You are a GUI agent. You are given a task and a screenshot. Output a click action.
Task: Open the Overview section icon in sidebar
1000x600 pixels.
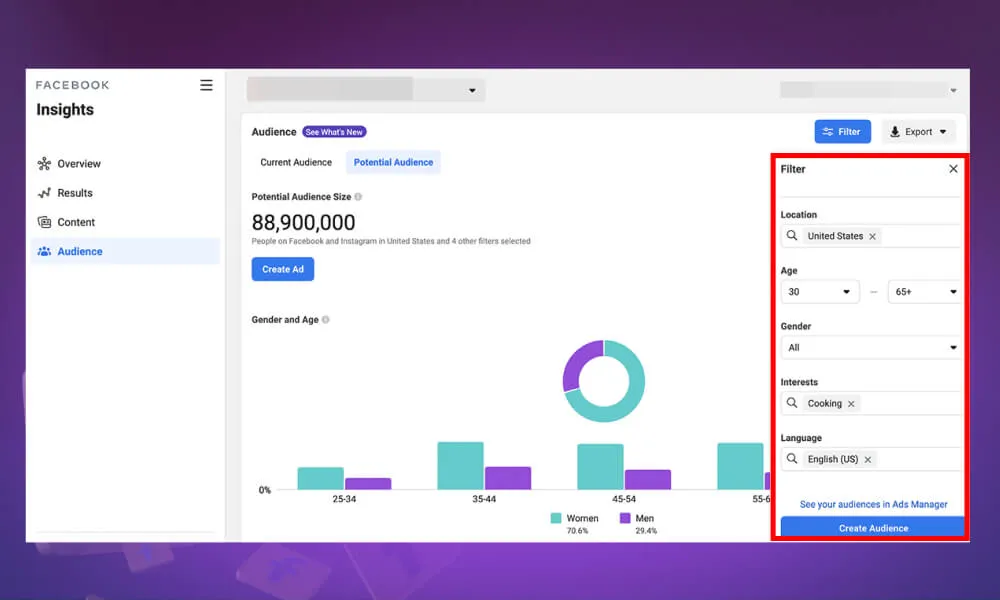pos(45,163)
